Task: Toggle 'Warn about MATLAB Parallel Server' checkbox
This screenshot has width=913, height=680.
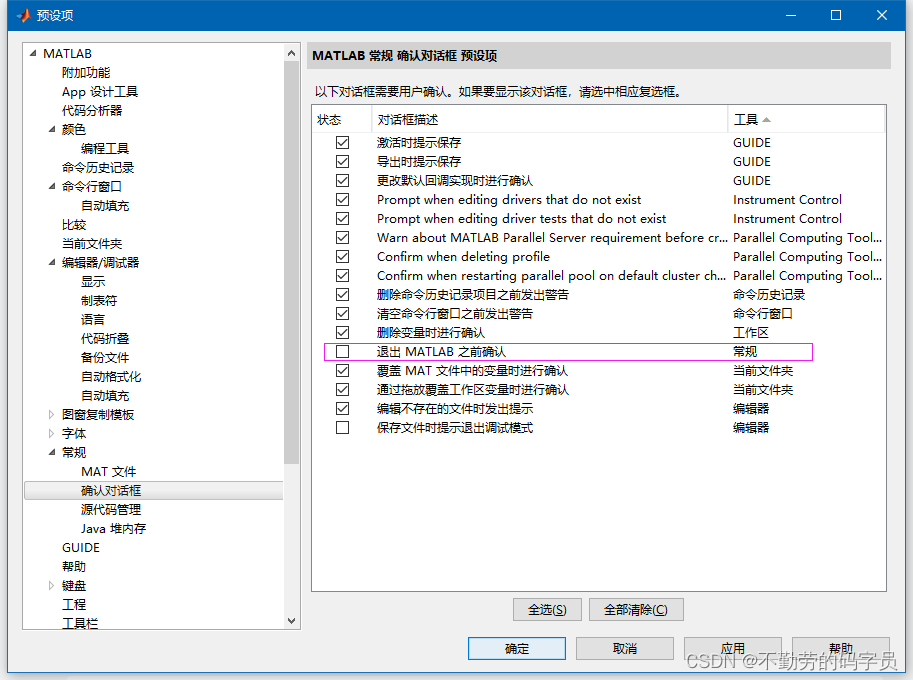Action: [342, 238]
